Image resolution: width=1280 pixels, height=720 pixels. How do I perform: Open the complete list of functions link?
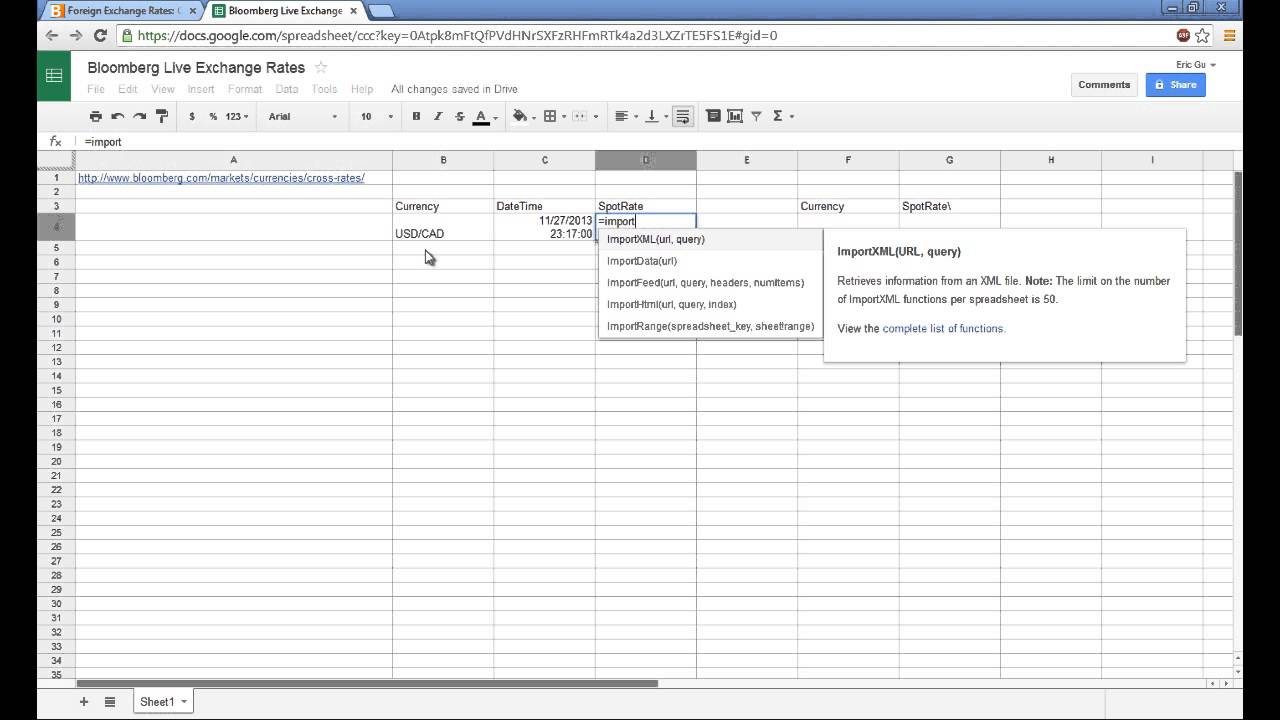(x=943, y=328)
